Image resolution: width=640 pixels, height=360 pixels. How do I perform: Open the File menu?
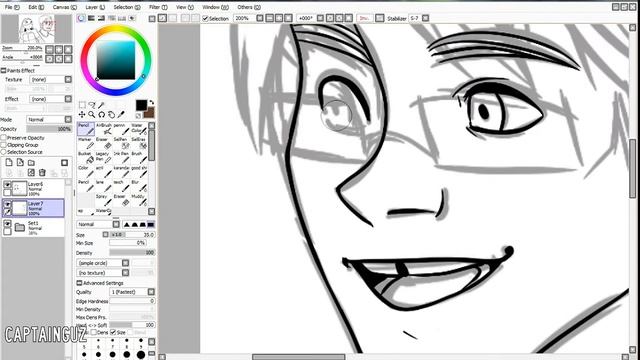(12, 7)
